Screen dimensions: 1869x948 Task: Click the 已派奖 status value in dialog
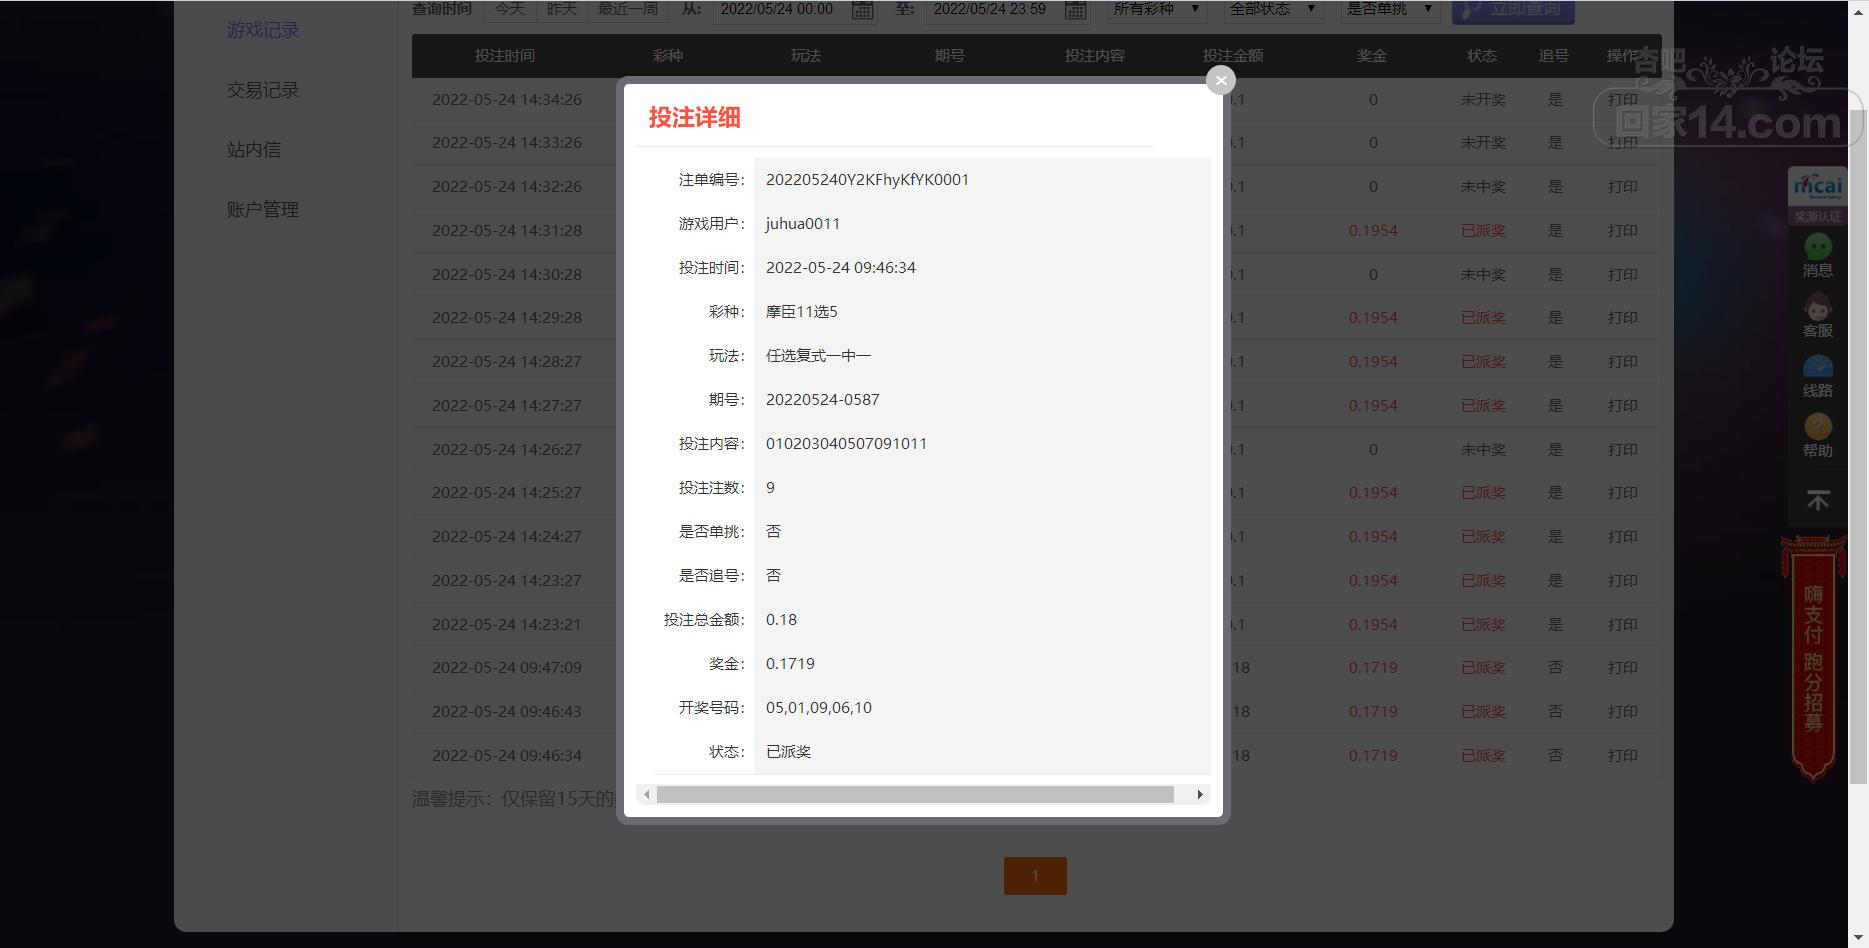(788, 752)
